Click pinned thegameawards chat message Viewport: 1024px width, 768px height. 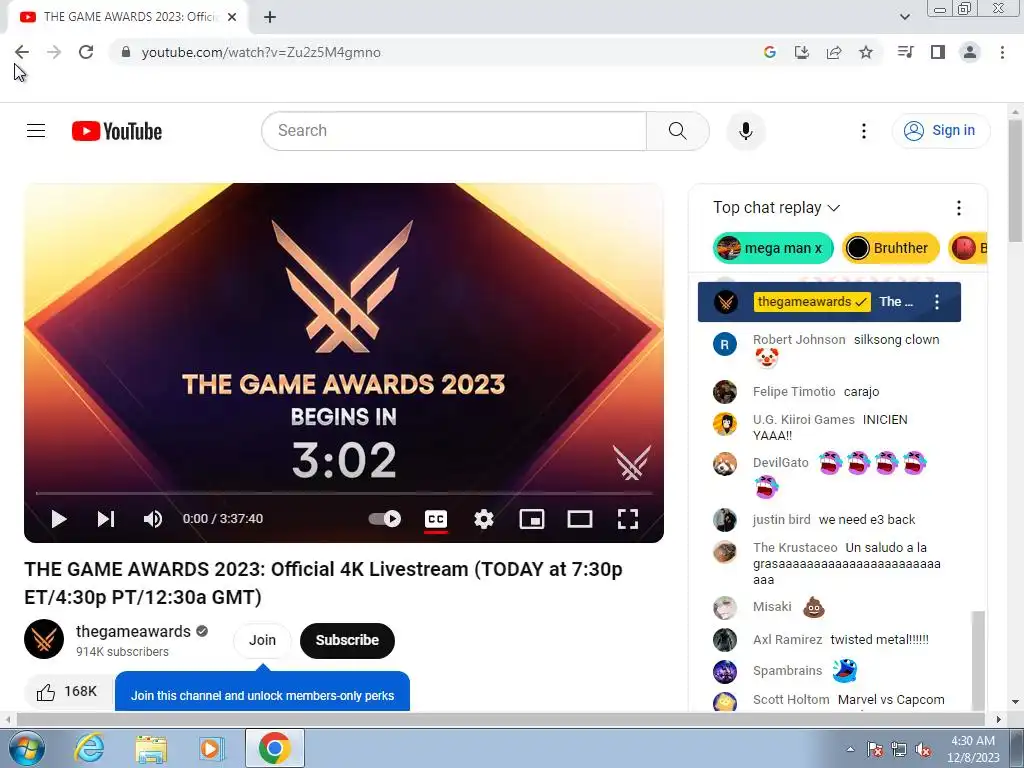point(829,302)
